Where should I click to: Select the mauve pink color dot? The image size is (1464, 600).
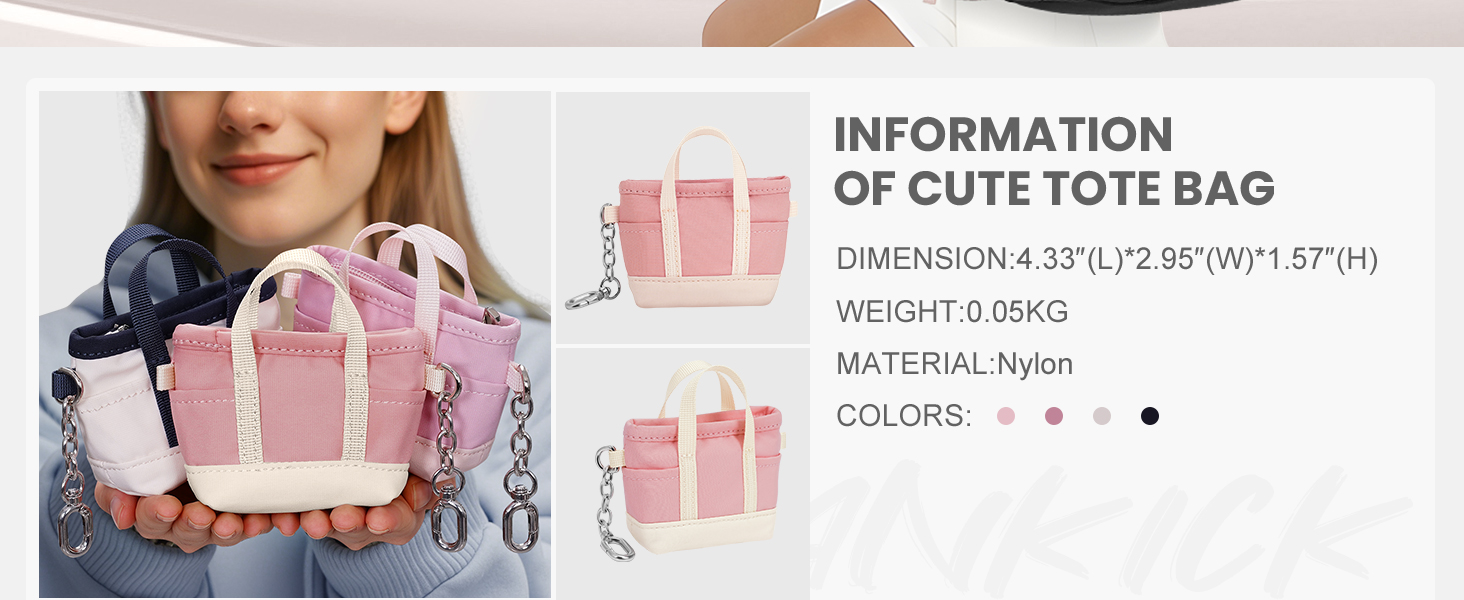click(1054, 416)
